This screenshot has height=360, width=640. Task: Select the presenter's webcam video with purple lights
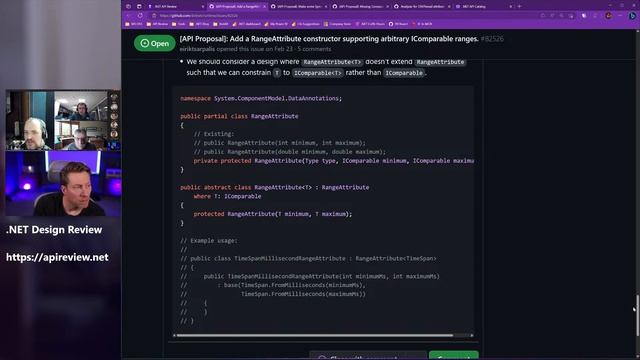pos(63,183)
